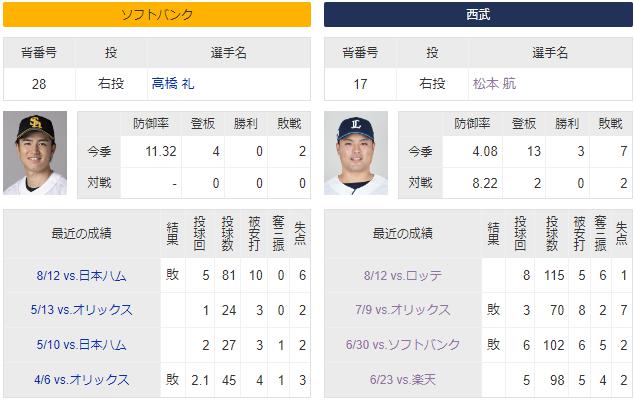This screenshot has height=401, width=634.
Task: Click the Seibu pitcher photo
Action: point(356,153)
